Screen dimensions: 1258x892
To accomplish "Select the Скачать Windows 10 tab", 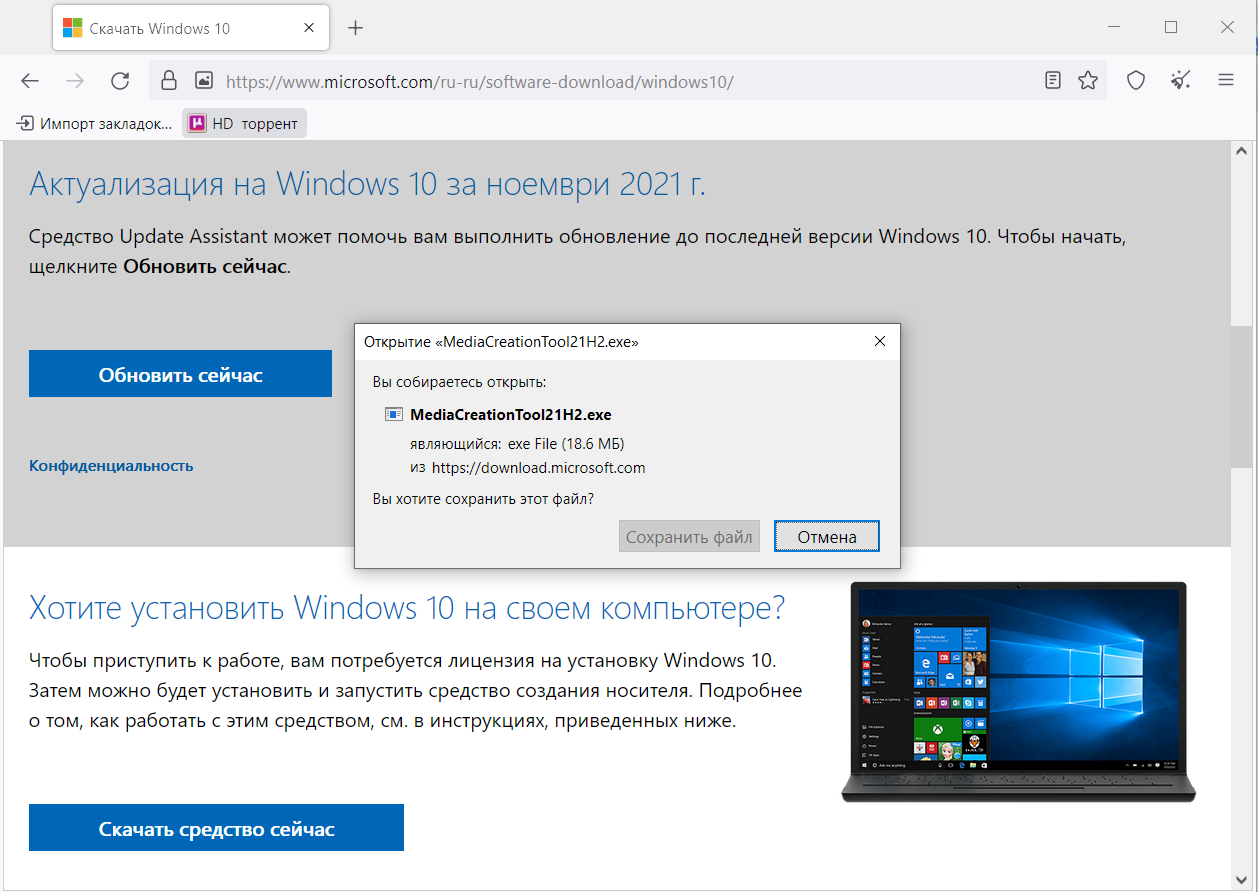I will (x=190, y=28).
